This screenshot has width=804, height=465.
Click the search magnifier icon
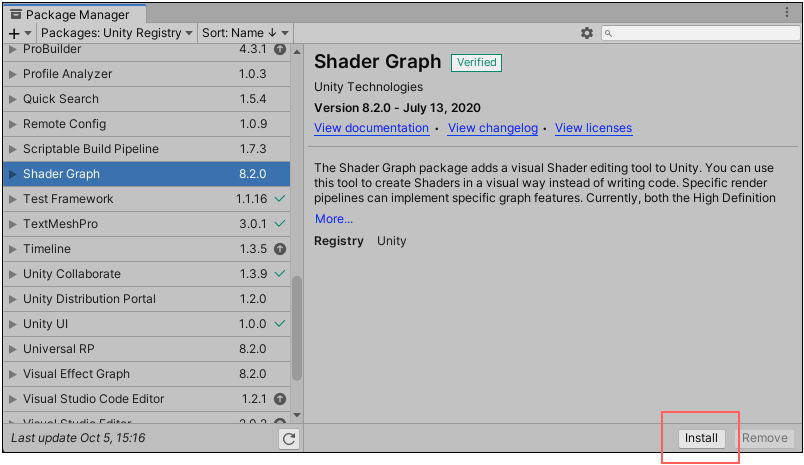[610, 33]
